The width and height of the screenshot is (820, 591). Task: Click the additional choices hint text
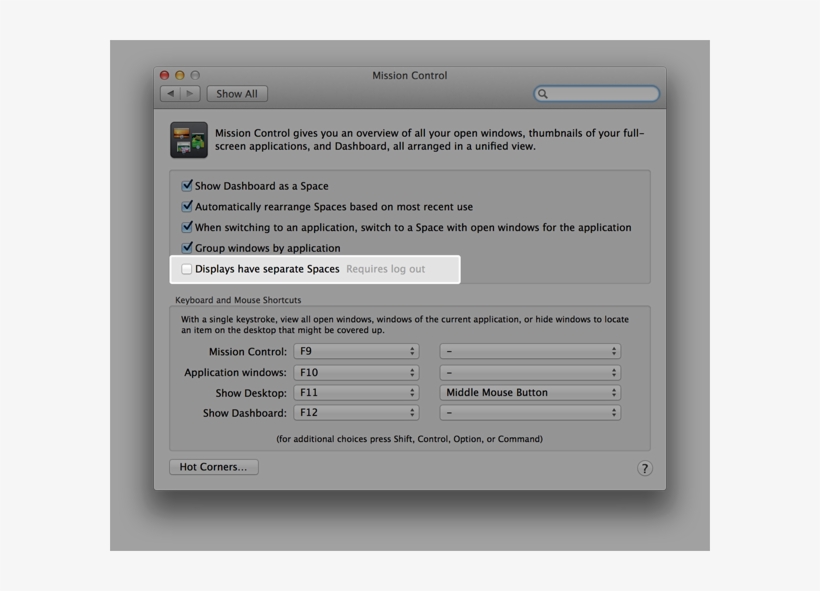coord(409,439)
